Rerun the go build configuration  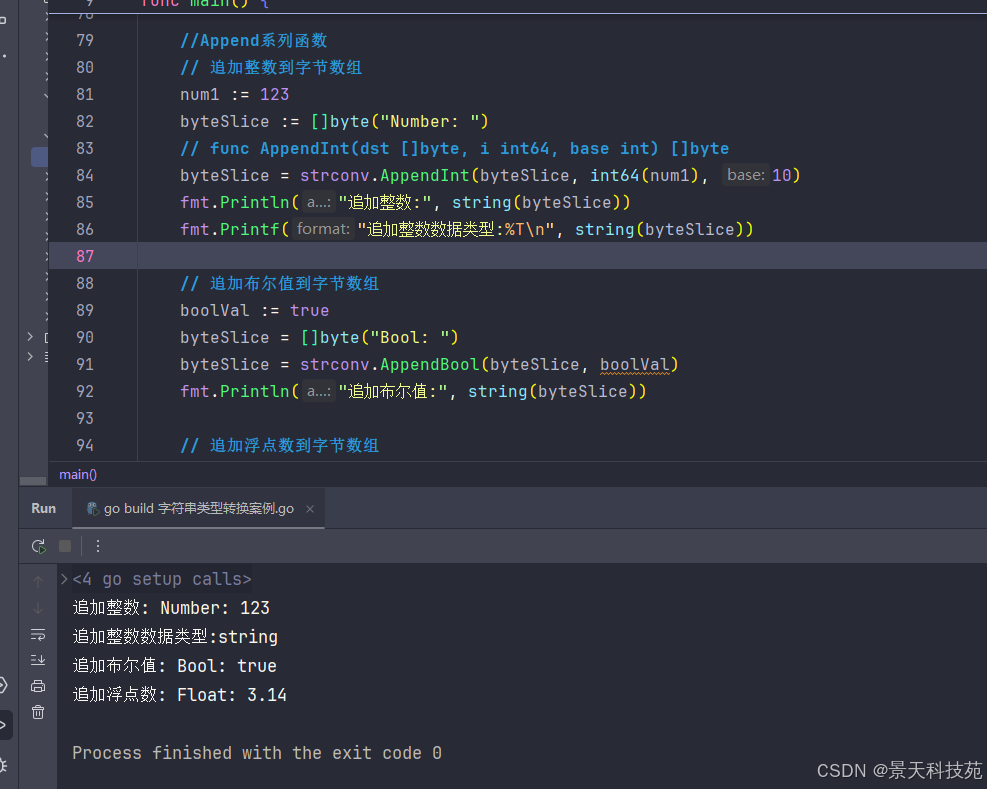38,546
